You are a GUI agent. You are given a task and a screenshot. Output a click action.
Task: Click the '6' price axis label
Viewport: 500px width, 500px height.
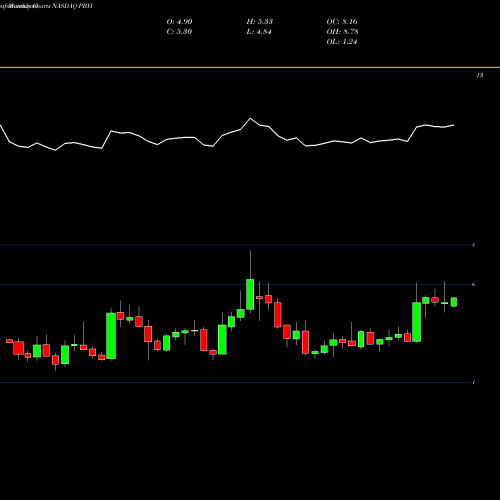point(474,284)
